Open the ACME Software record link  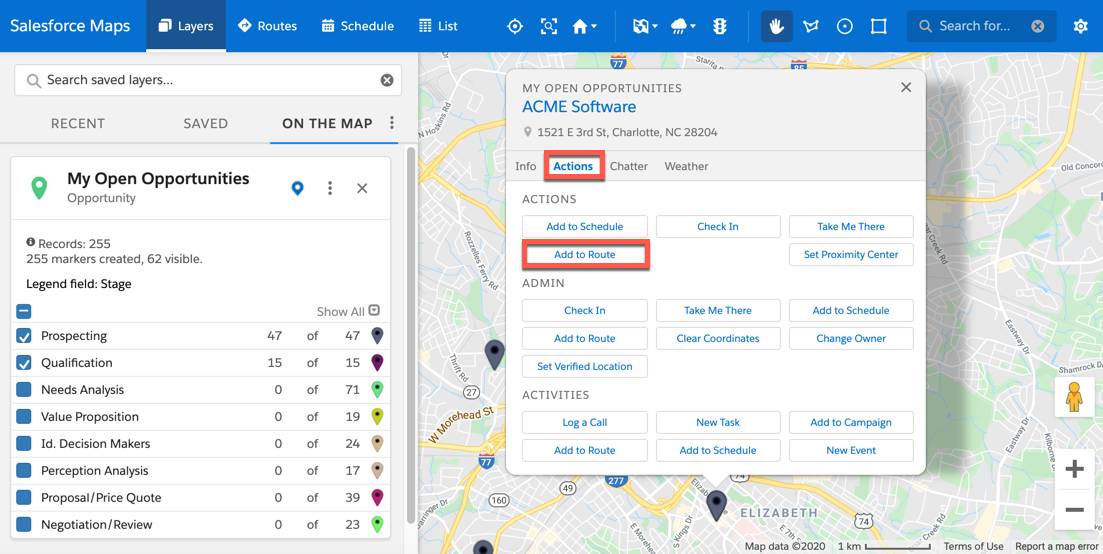pos(579,107)
